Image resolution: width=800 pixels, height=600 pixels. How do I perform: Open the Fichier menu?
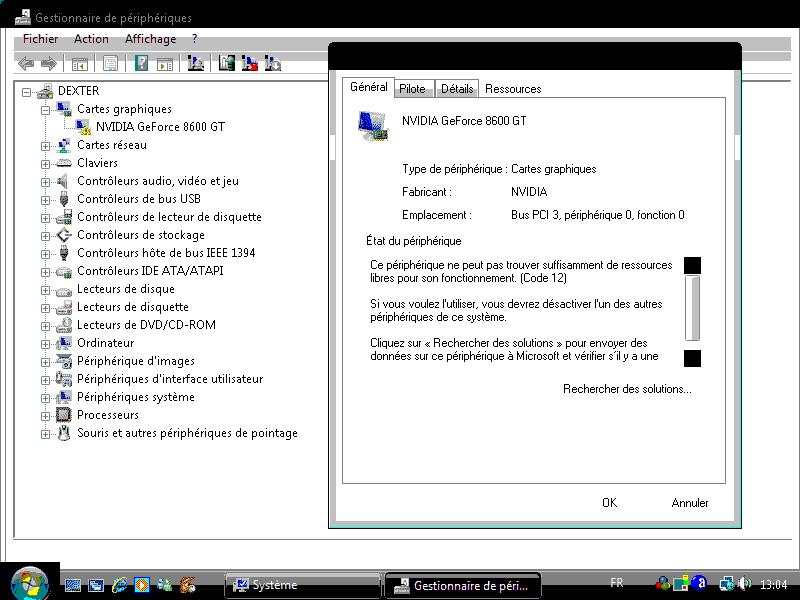pyautogui.click(x=40, y=39)
